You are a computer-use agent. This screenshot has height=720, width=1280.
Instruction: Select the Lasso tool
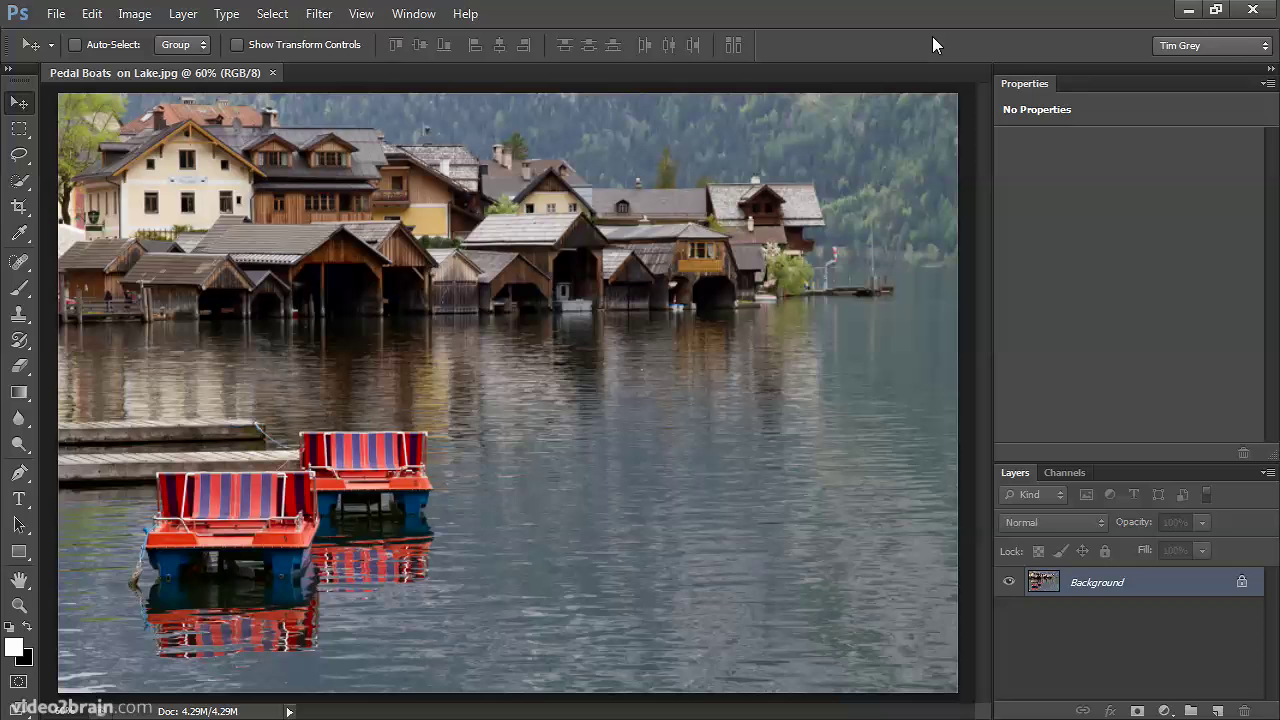point(19,155)
